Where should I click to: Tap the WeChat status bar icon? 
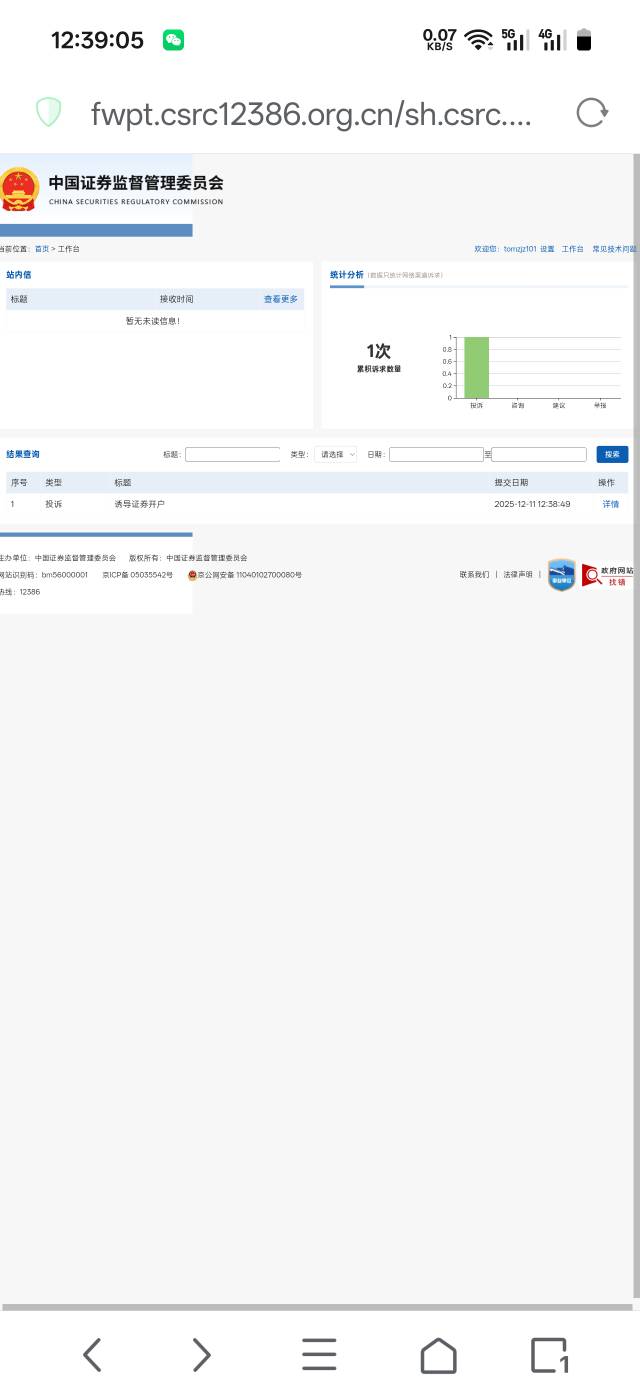click(x=173, y=40)
